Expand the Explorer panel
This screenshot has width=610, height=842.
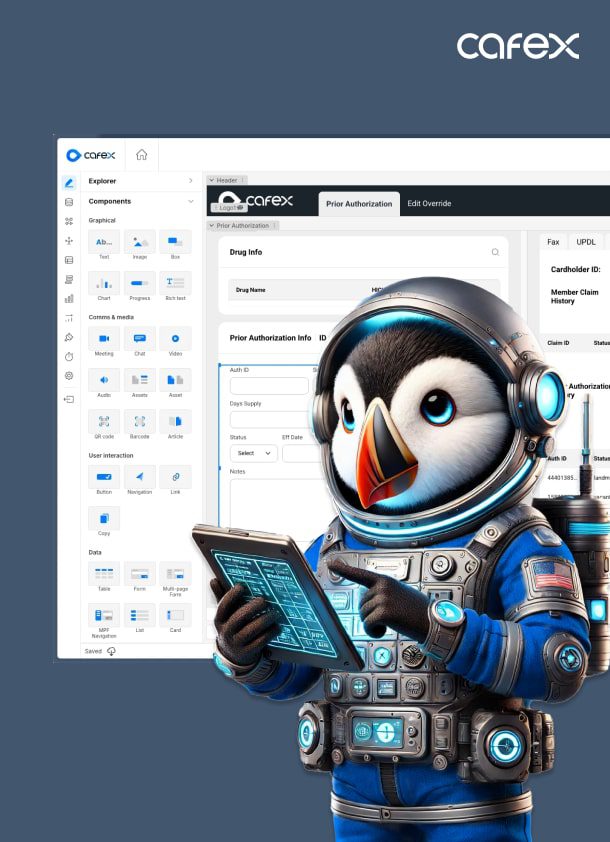190,181
